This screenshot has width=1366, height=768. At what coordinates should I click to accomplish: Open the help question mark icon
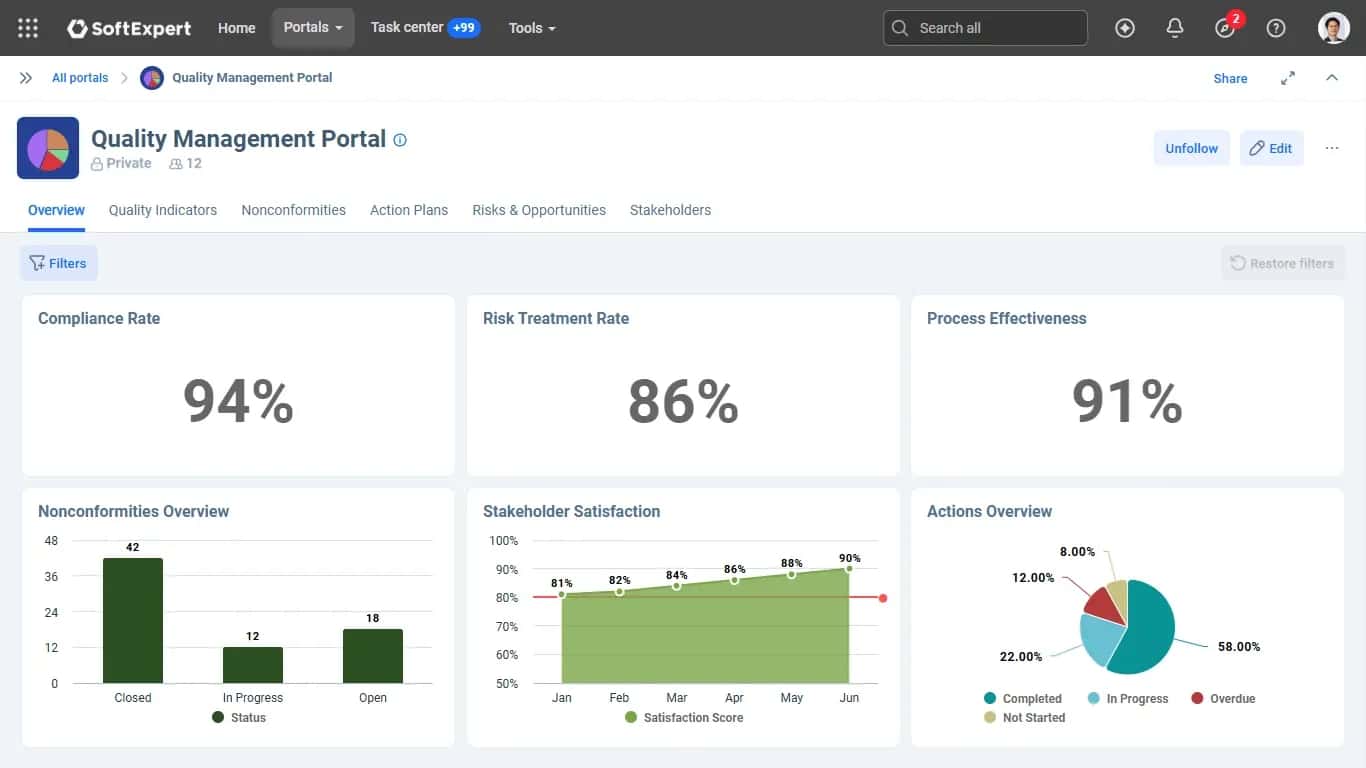click(x=1276, y=28)
